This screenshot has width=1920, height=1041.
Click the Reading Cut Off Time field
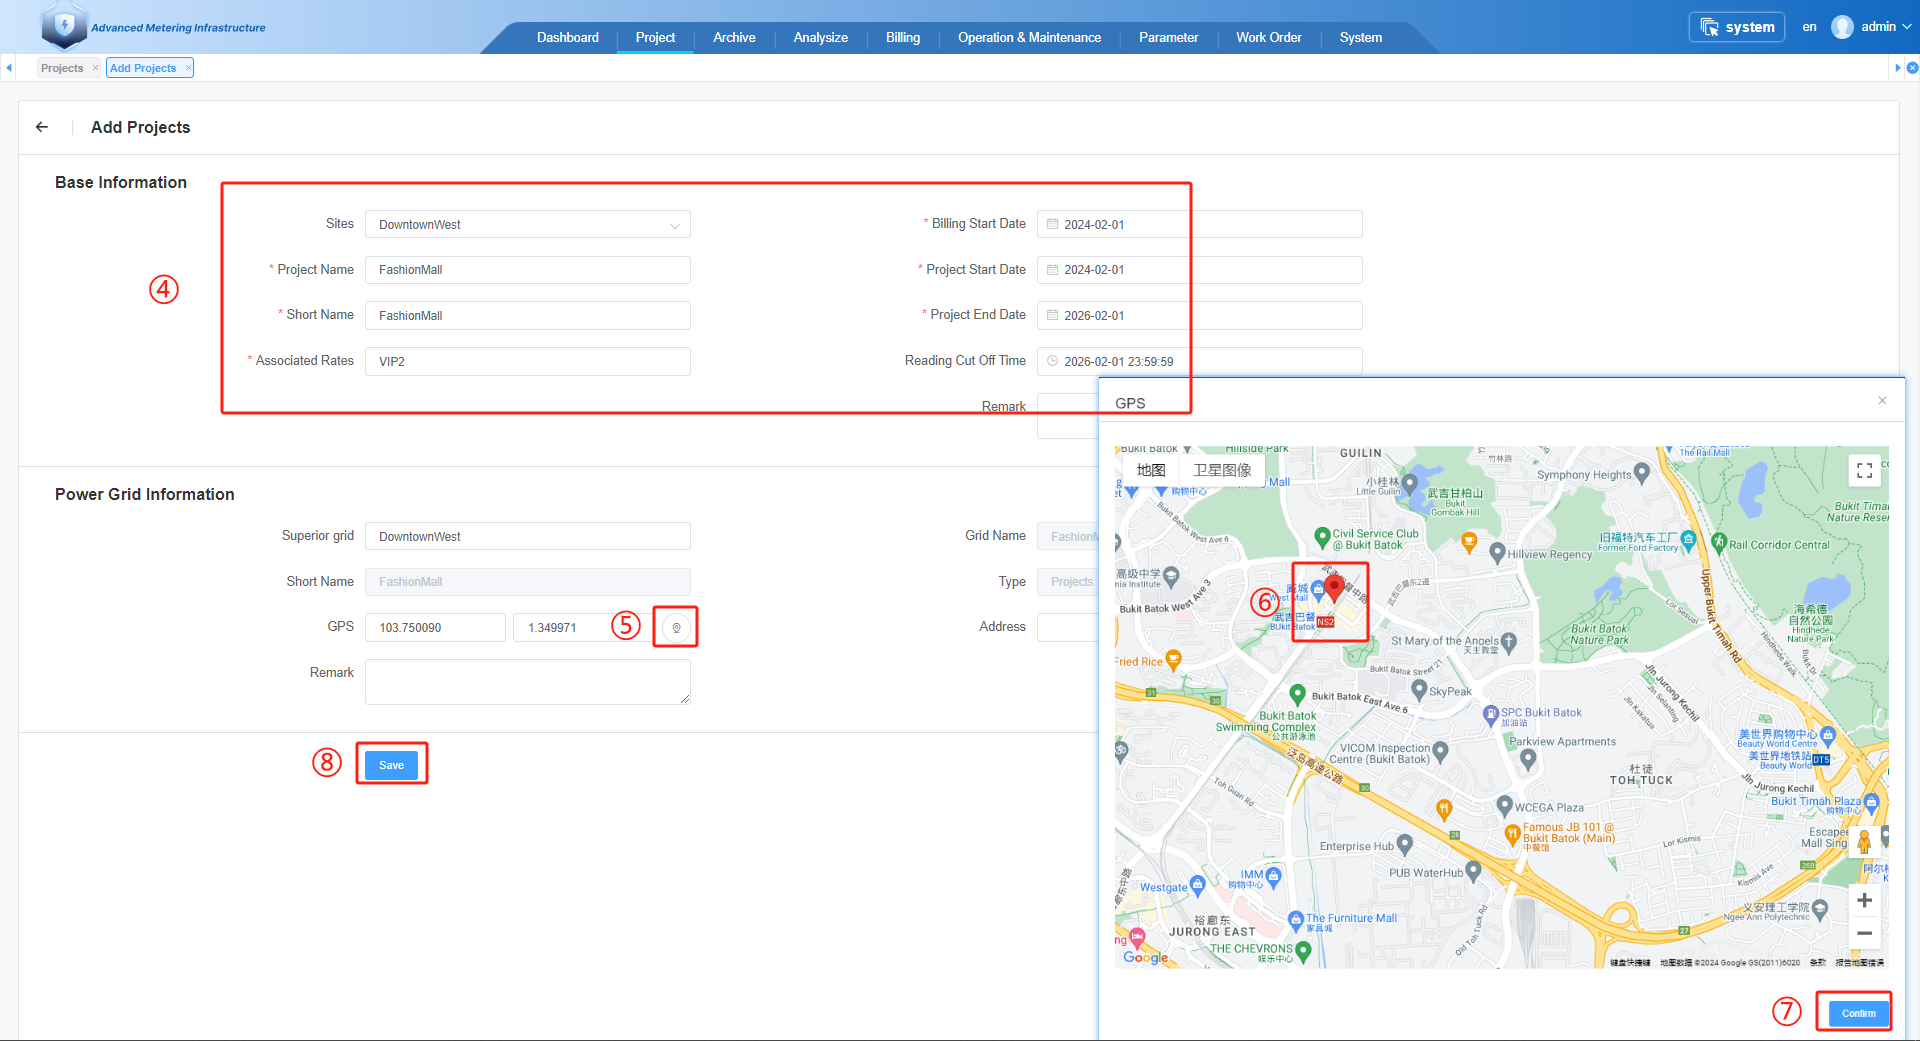[x=1199, y=361]
